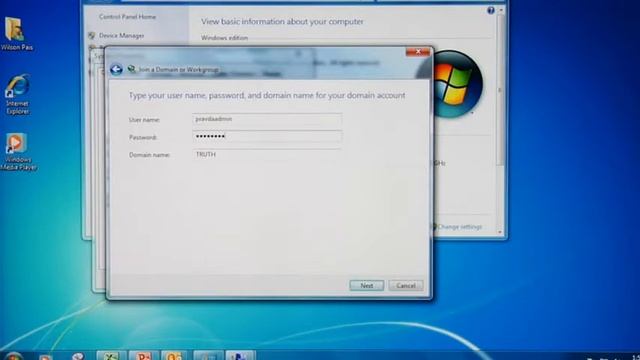Cancel the Join a Domain wizard
Image resolution: width=640 pixels, height=360 pixels.
[406, 286]
